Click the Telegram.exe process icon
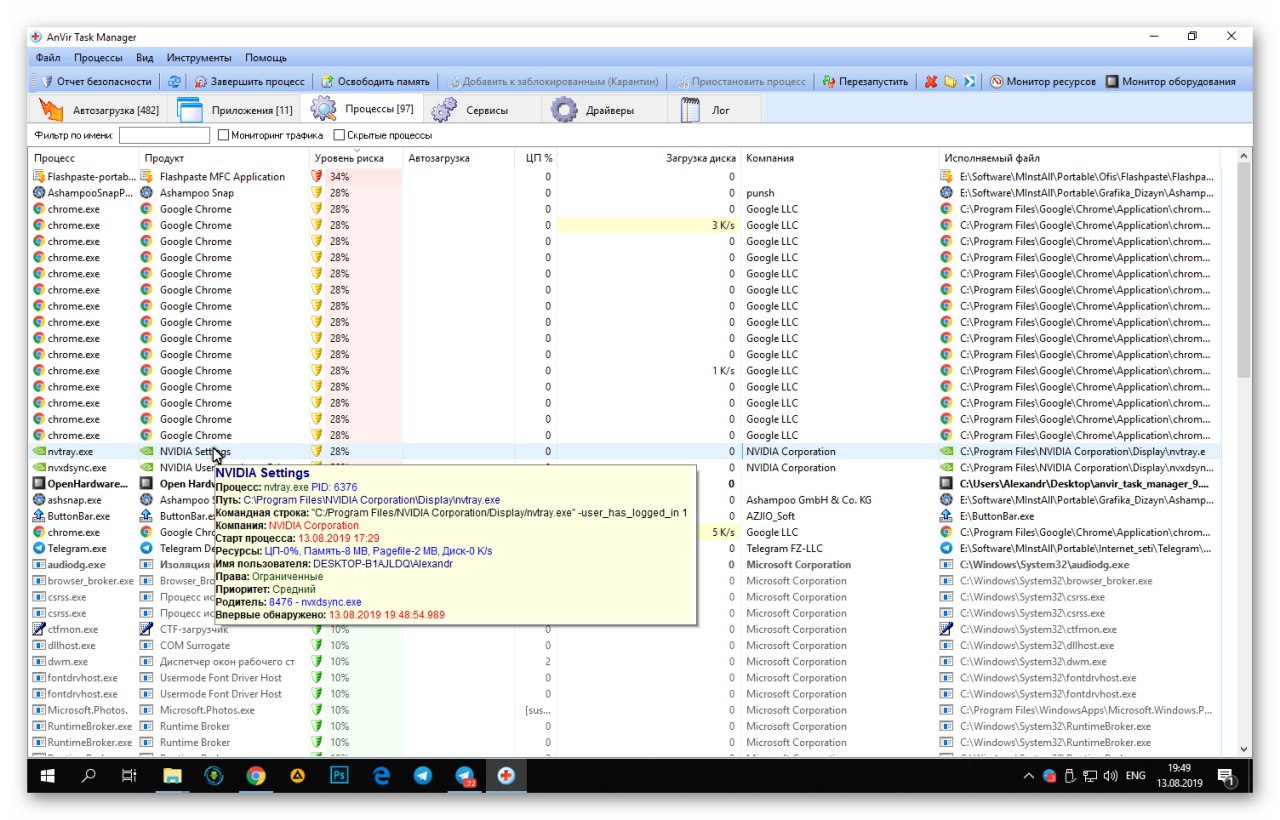 point(39,548)
